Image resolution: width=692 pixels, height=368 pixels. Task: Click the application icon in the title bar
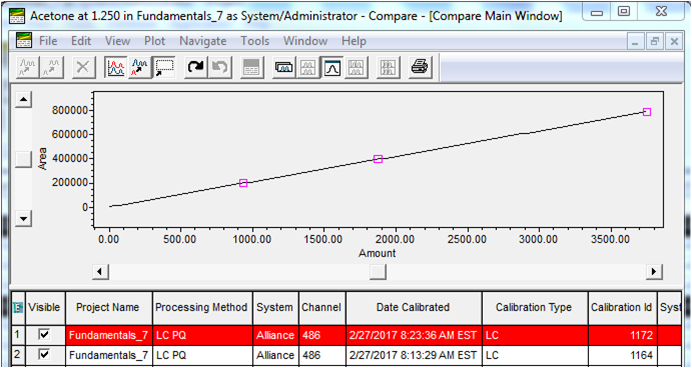[x=17, y=16]
